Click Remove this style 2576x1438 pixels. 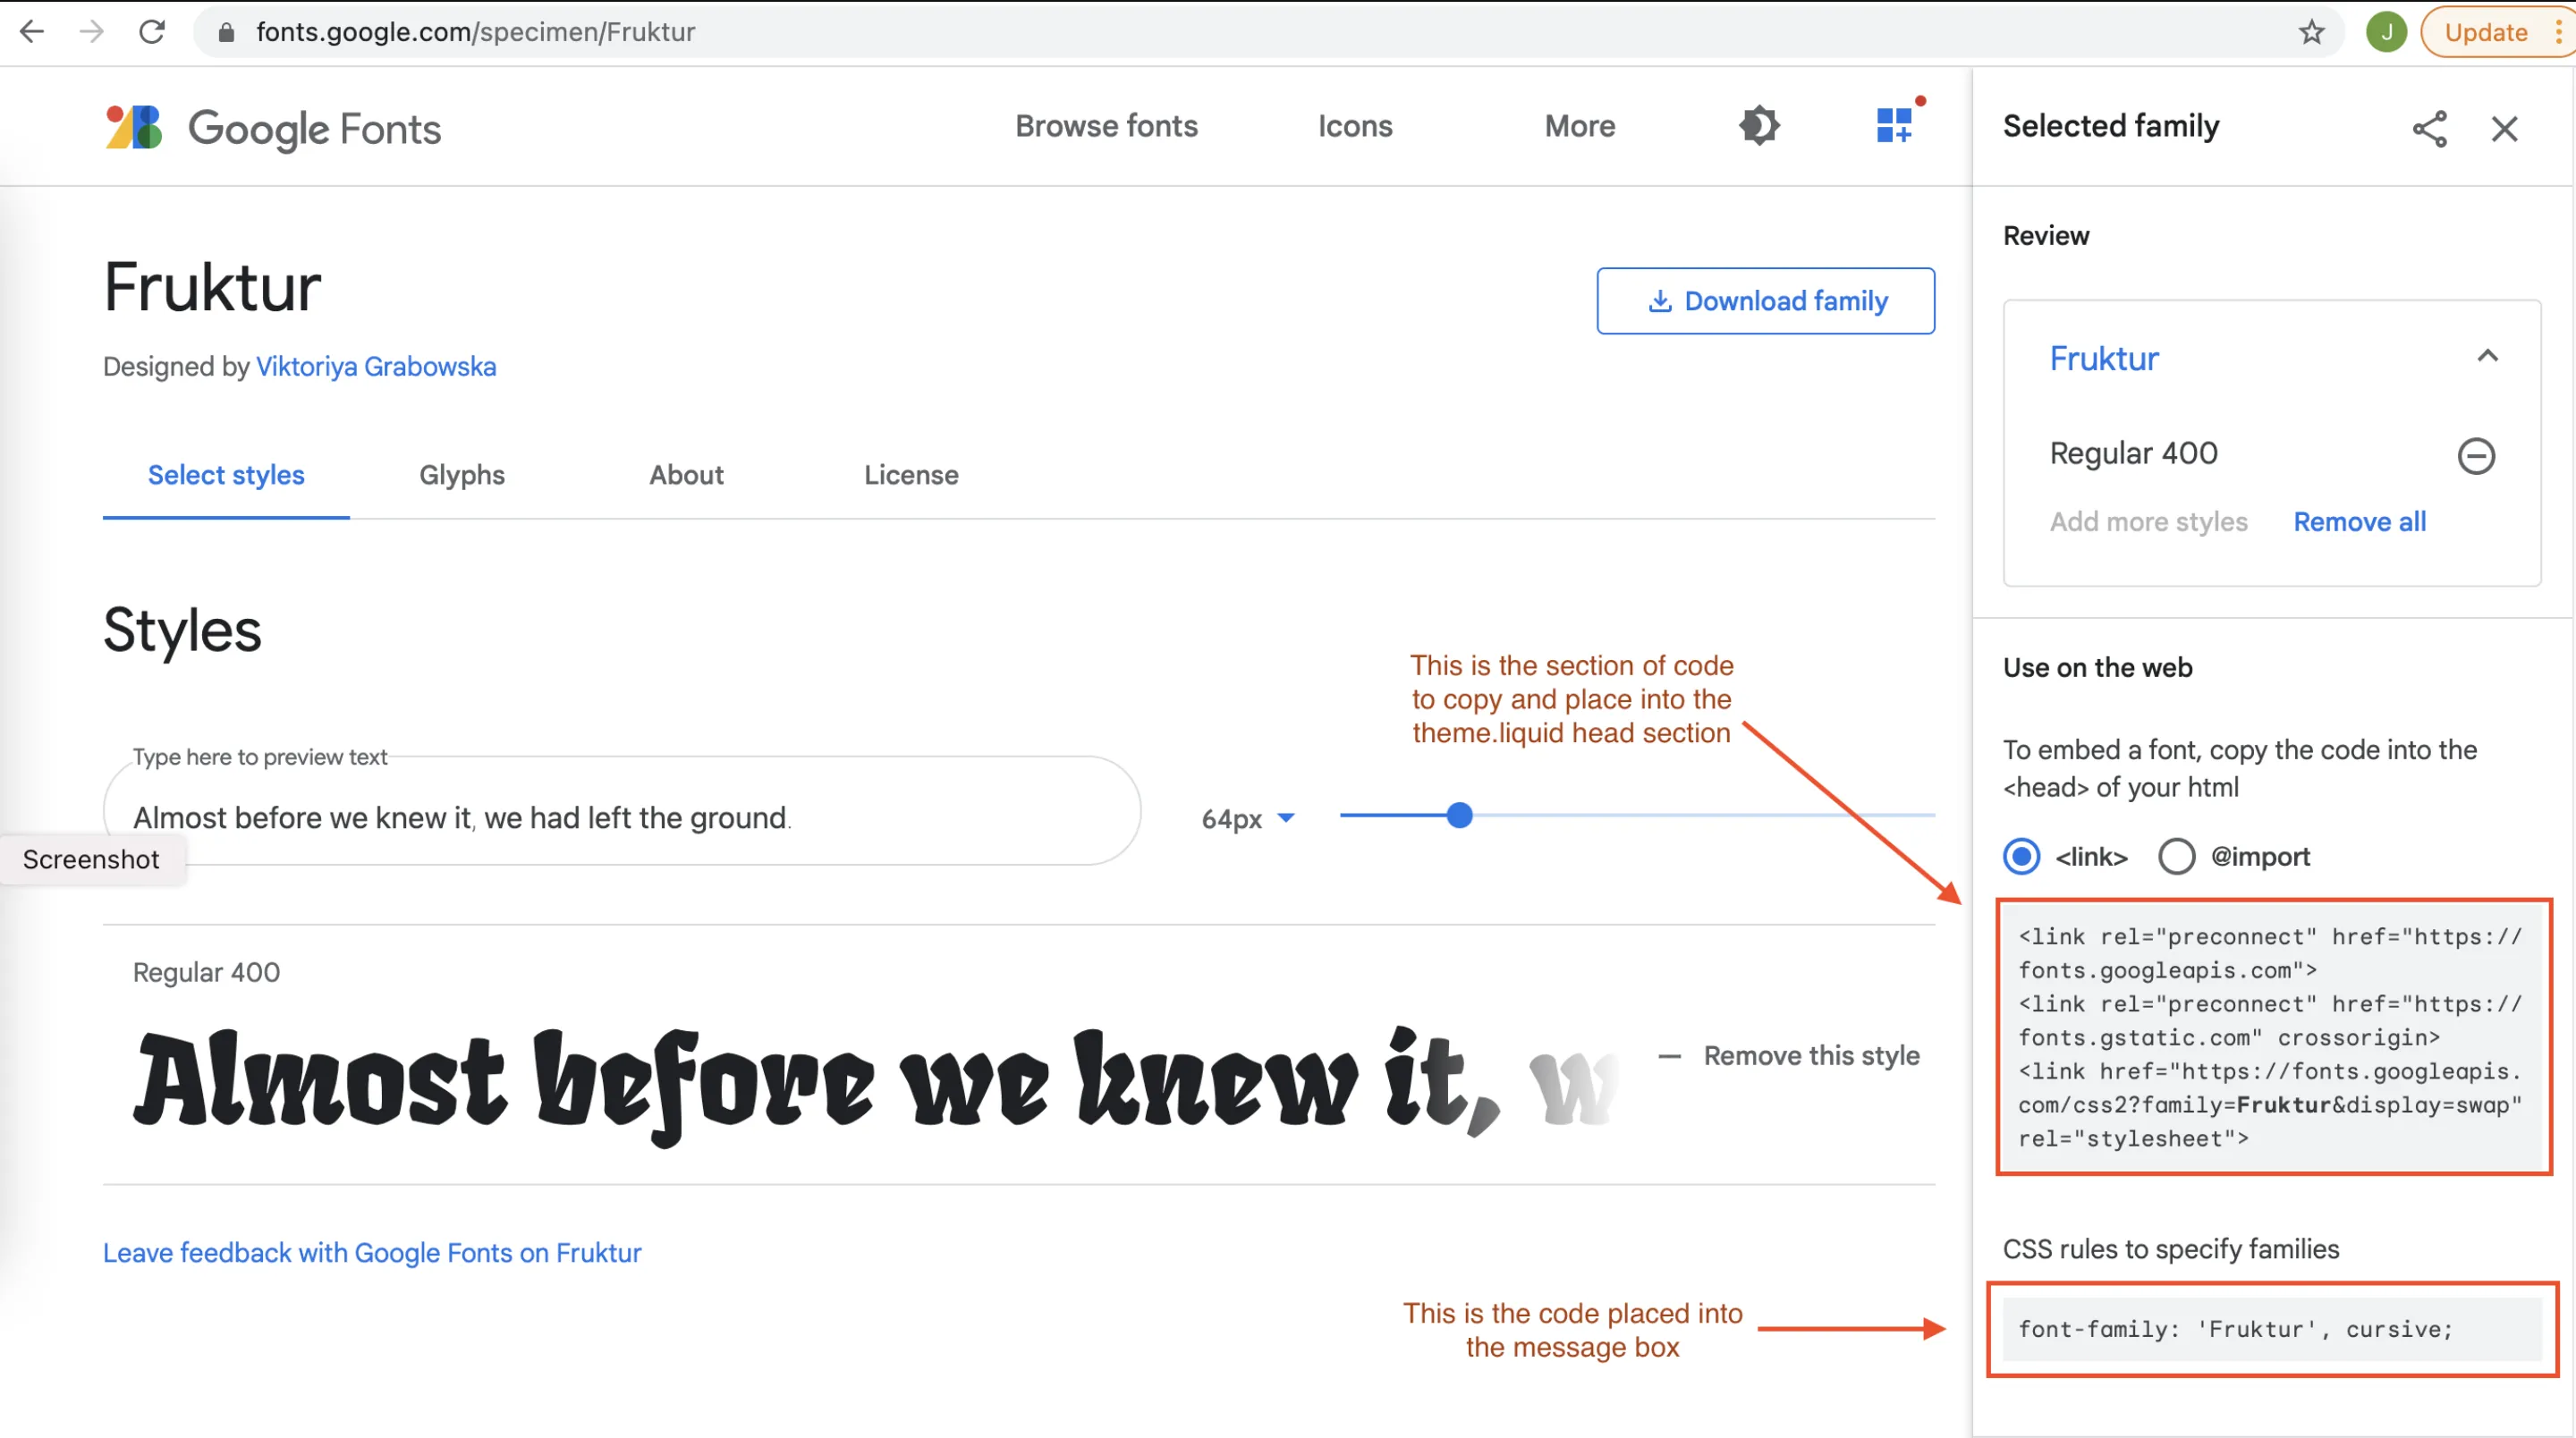pos(1789,1056)
